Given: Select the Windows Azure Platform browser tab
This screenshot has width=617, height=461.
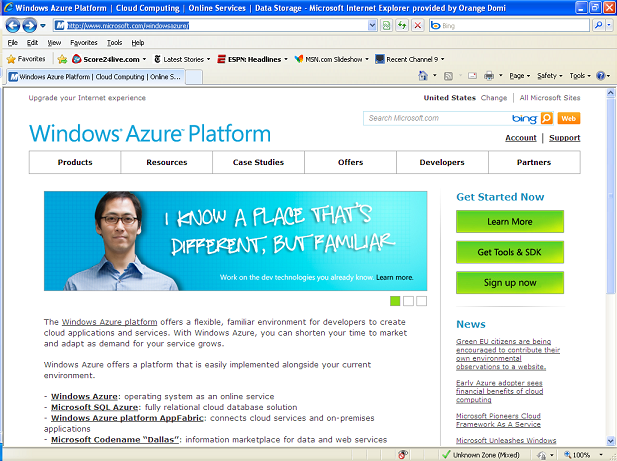Looking at the screenshot, I should click(96, 77).
